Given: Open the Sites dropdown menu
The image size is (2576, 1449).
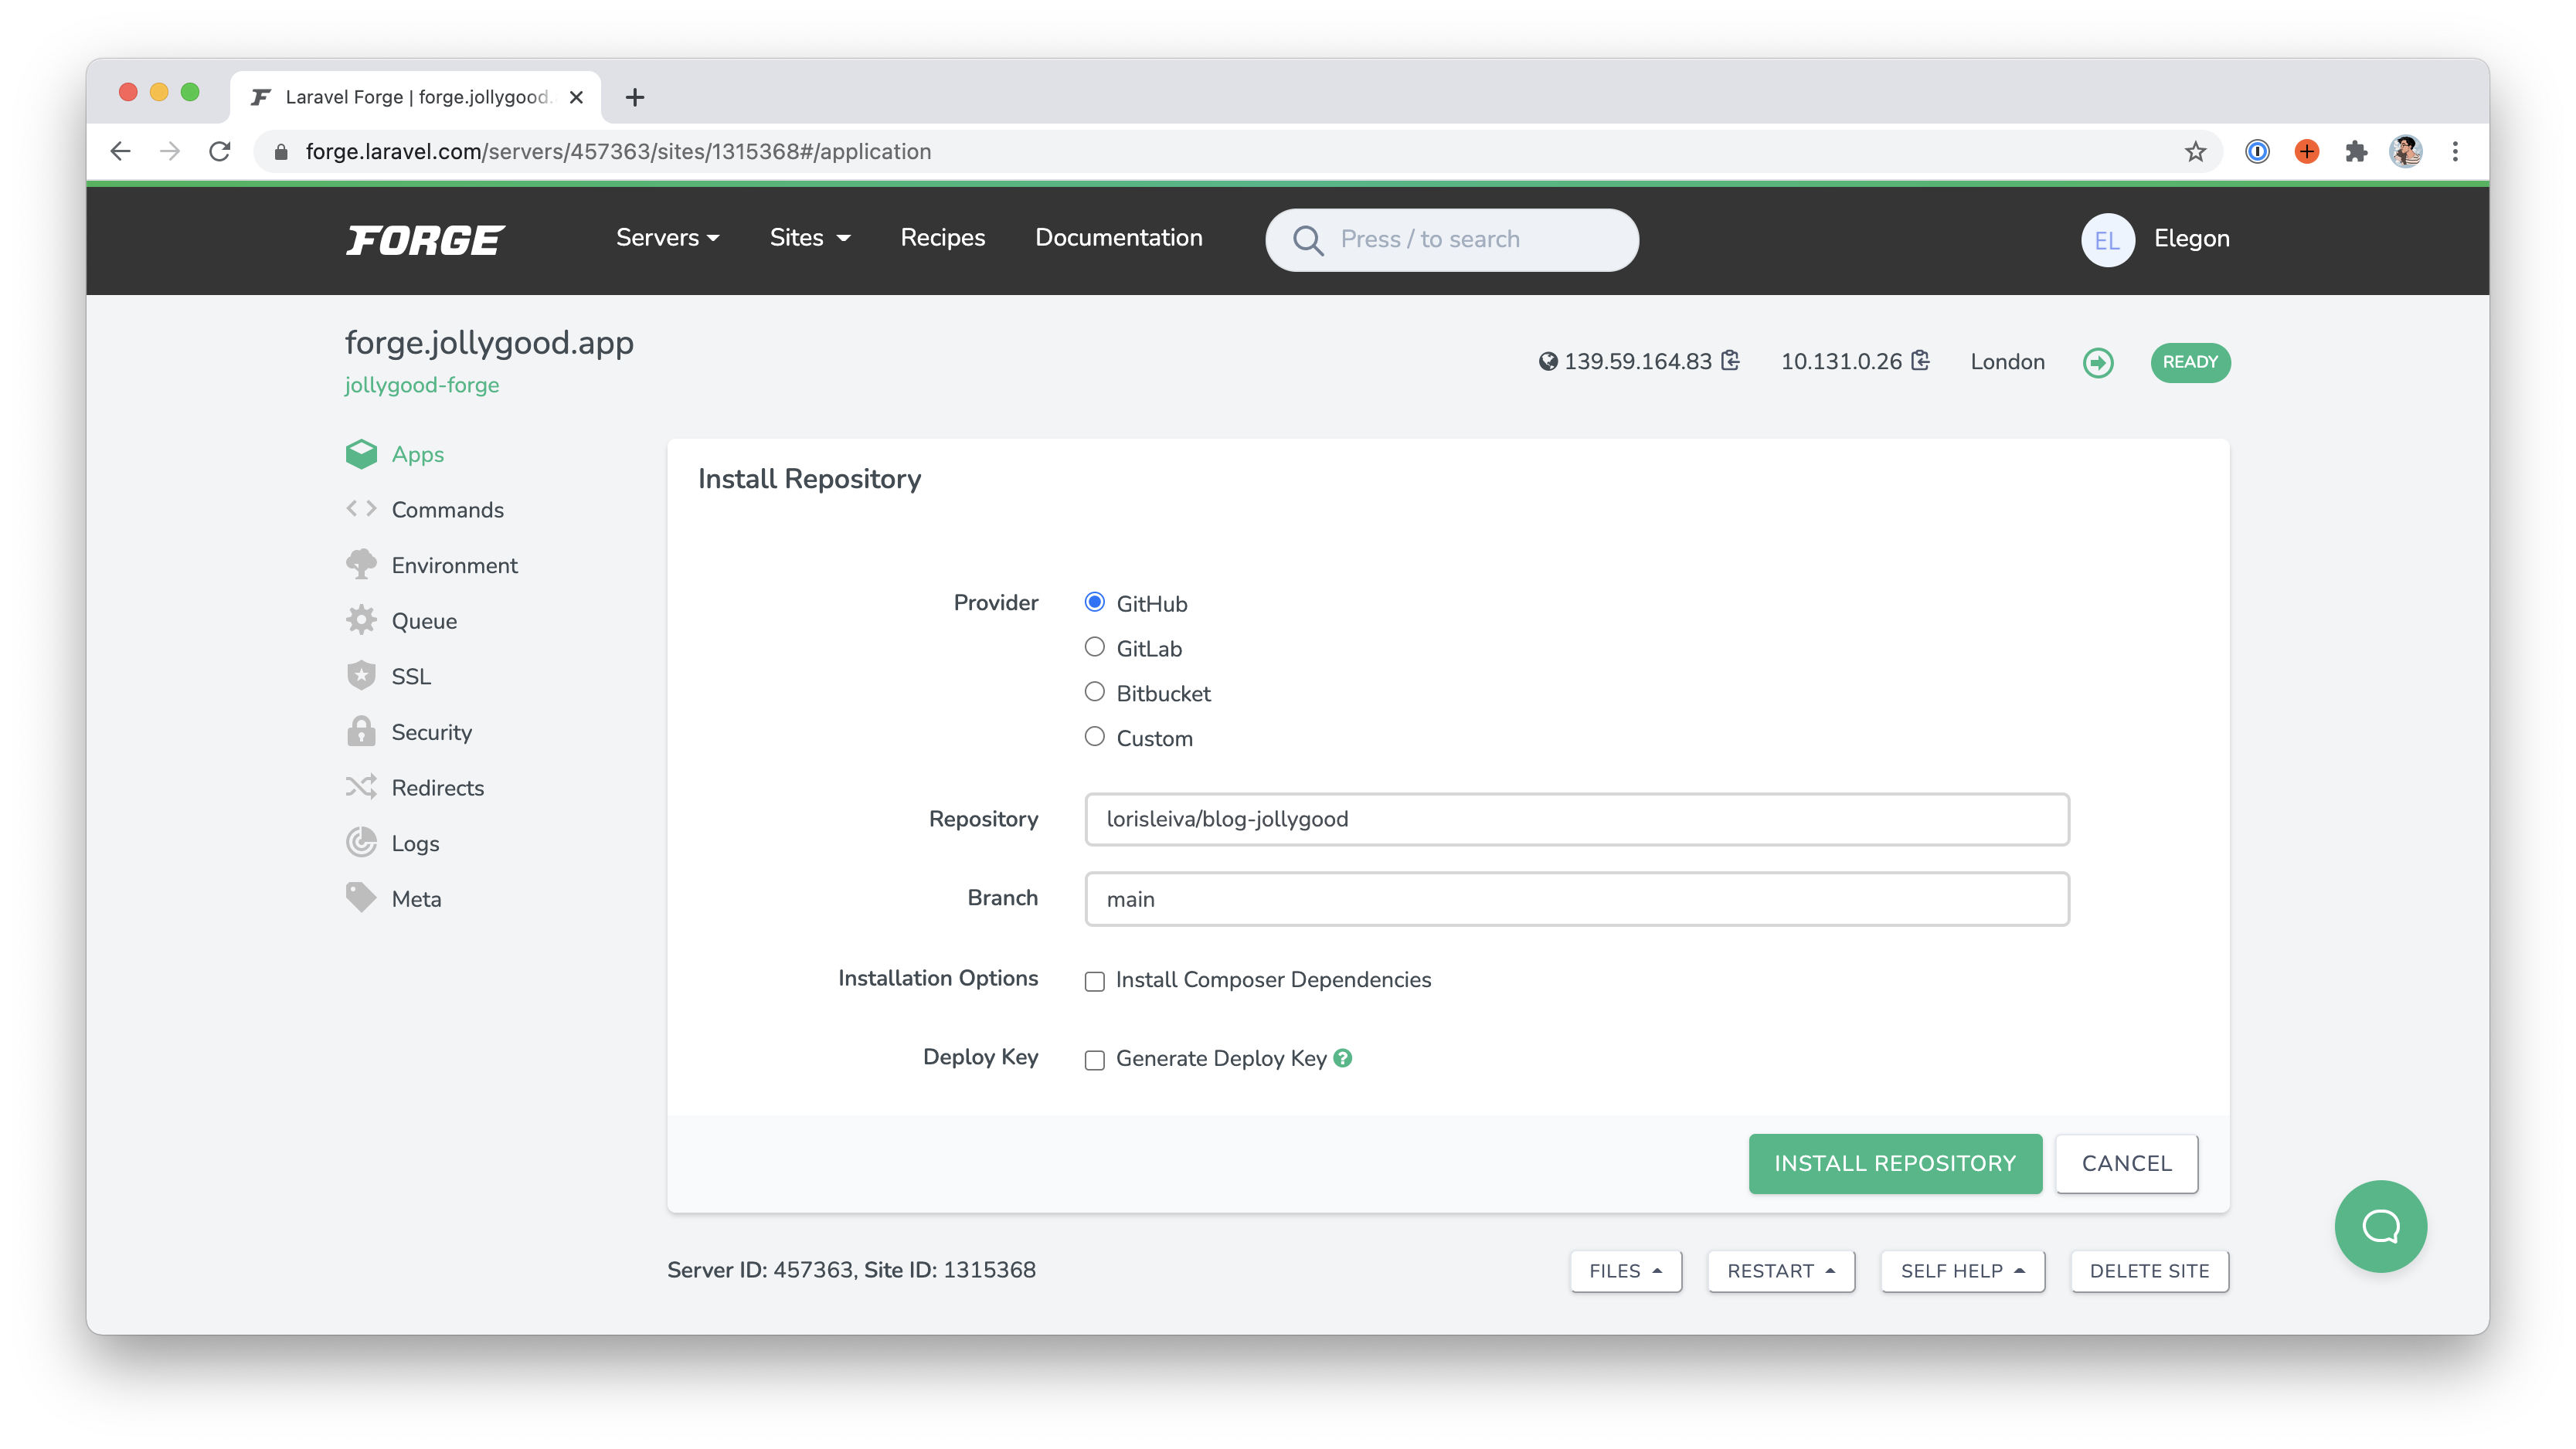Looking at the screenshot, I should coord(809,238).
